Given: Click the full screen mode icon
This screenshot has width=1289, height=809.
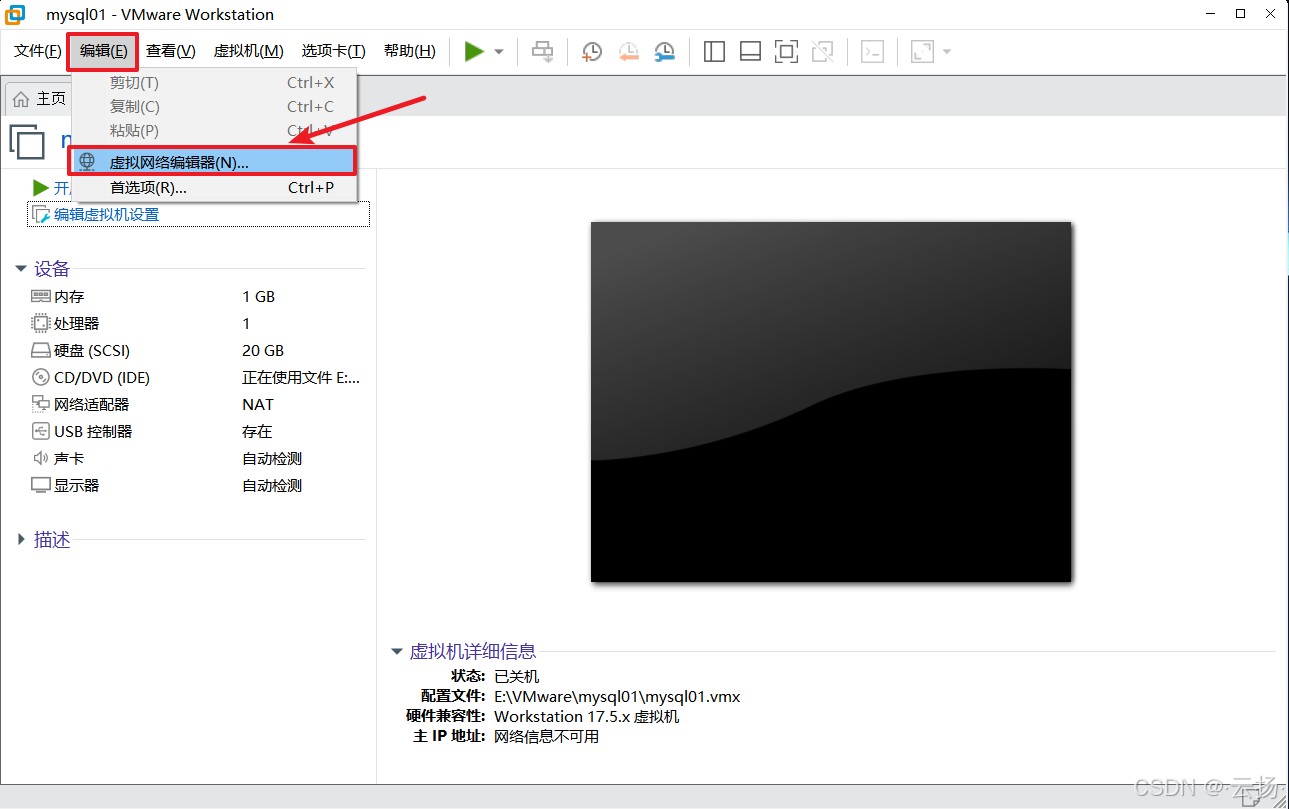Looking at the screenshot, I should click(x=786, y=51).
